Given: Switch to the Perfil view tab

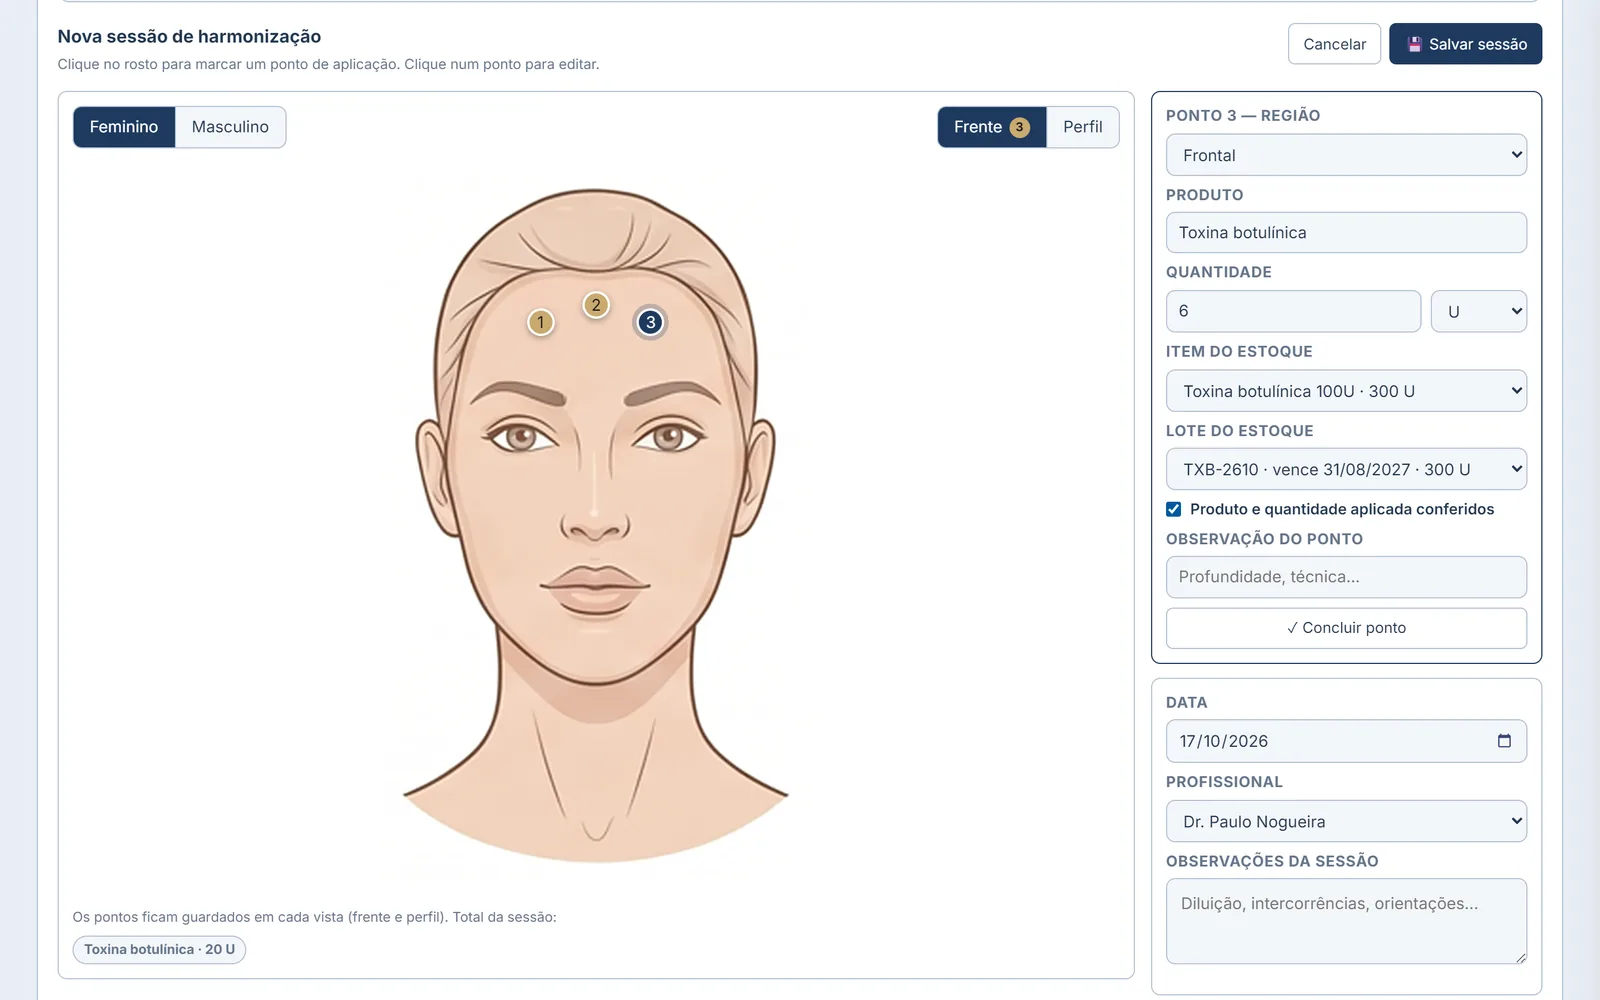Looking at the screenshot, I should [x=1083, y=127].
